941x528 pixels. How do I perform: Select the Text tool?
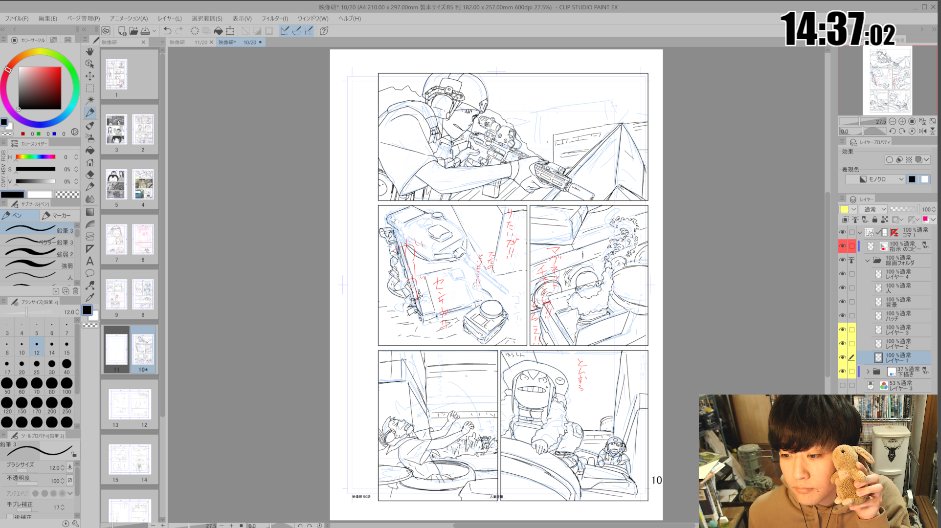[x=90, y=261]
